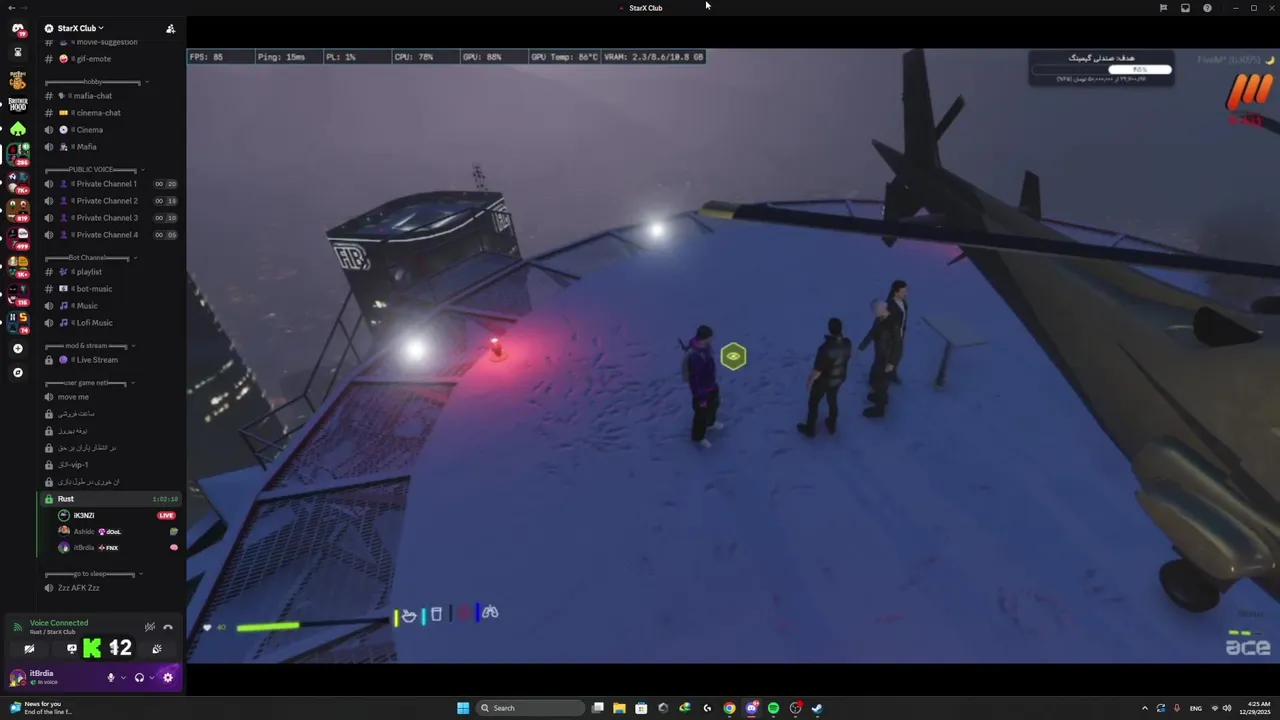The image size is (1280, 720).
Task: Collapse the mod & stream category
Action: pyautogui.click(x=91, y=346)
